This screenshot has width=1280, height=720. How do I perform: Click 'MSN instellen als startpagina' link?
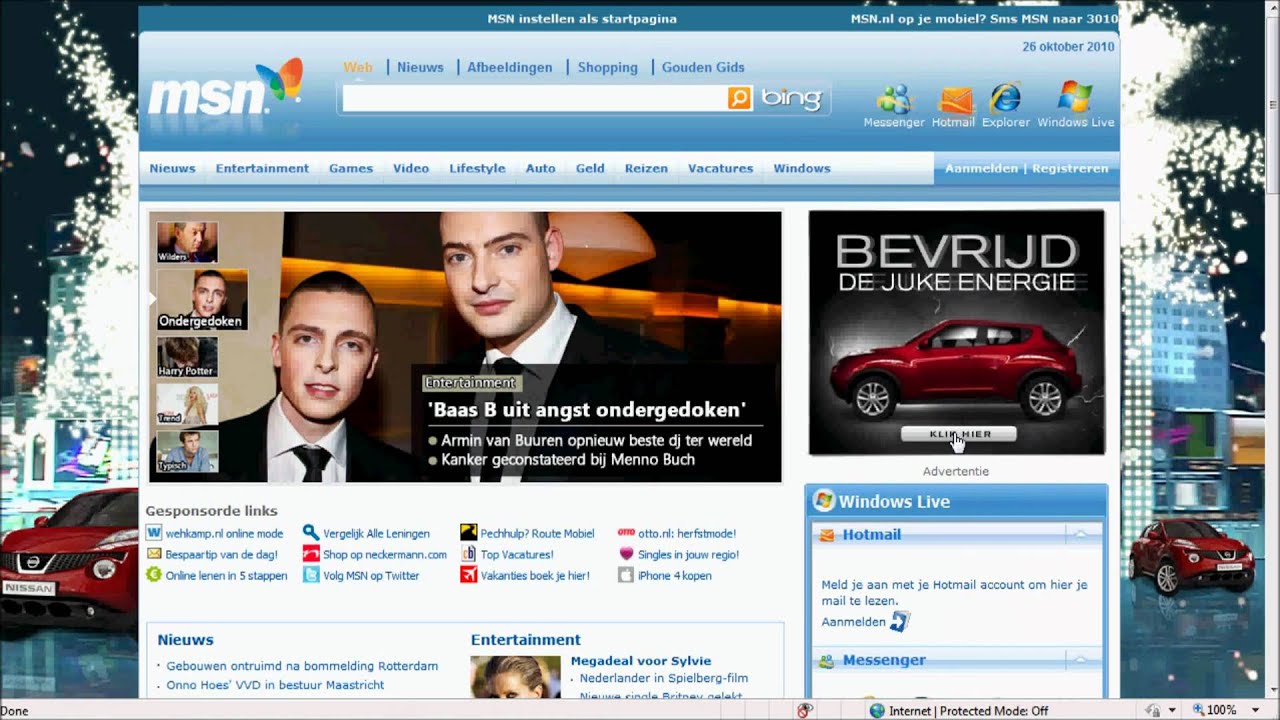[582, 18]
